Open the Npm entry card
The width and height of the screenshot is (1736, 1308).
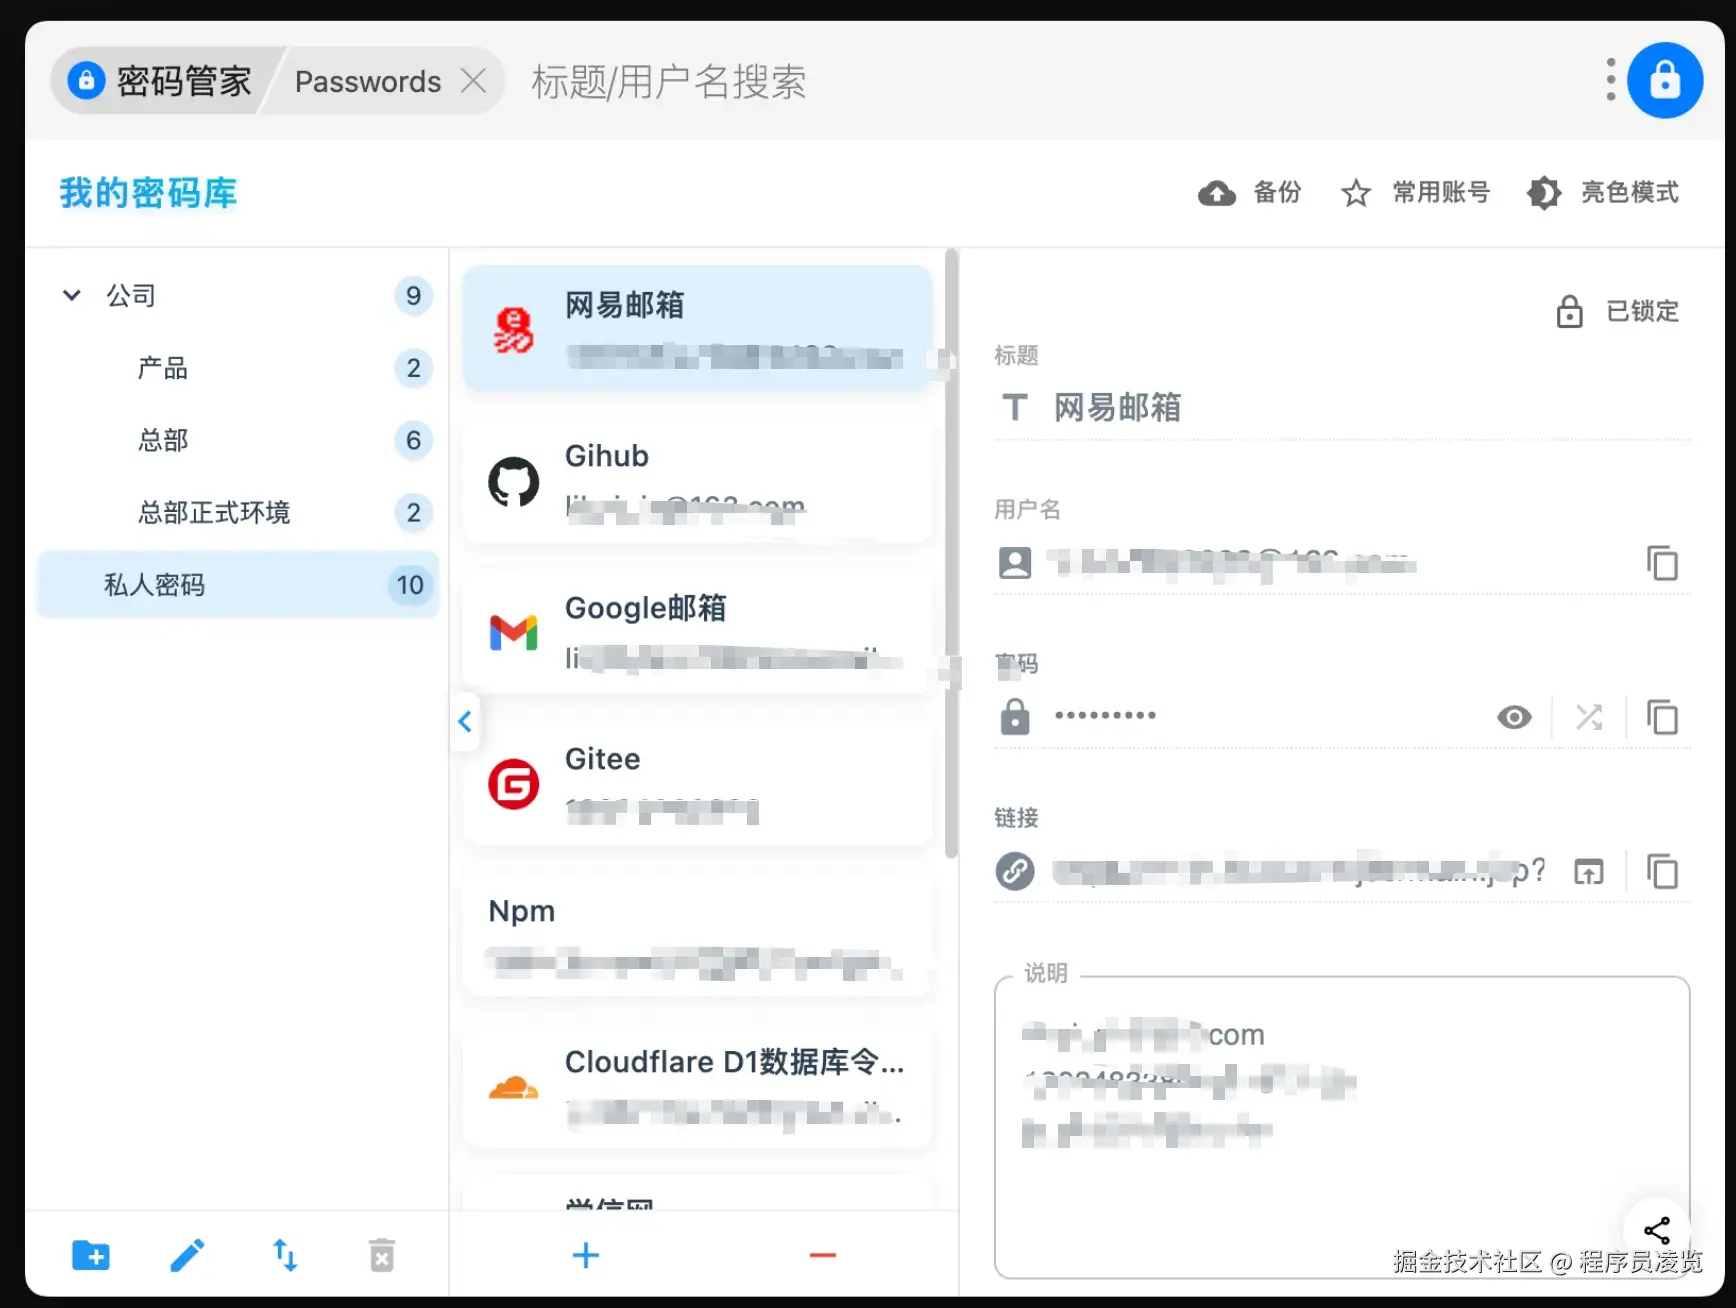tap(697, 934)
